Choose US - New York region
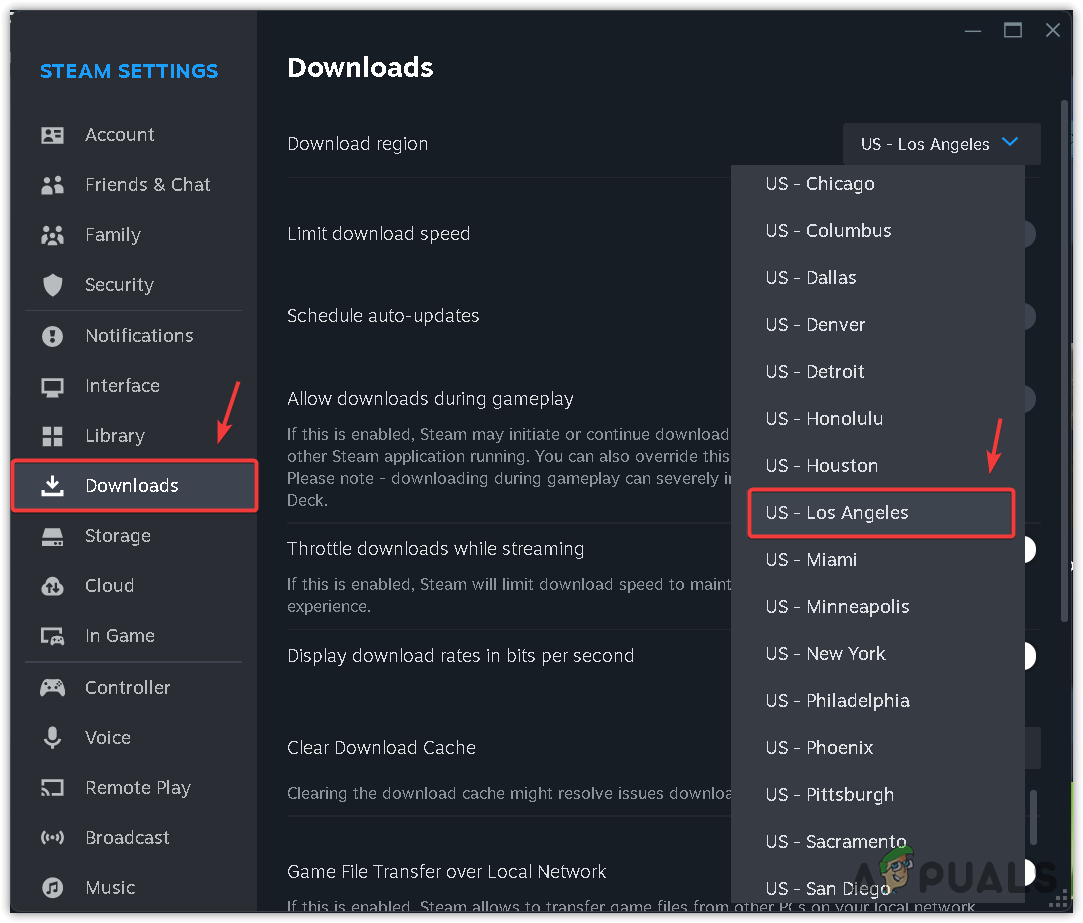This screenshot has height=923, width=1083. click(825, 654)
